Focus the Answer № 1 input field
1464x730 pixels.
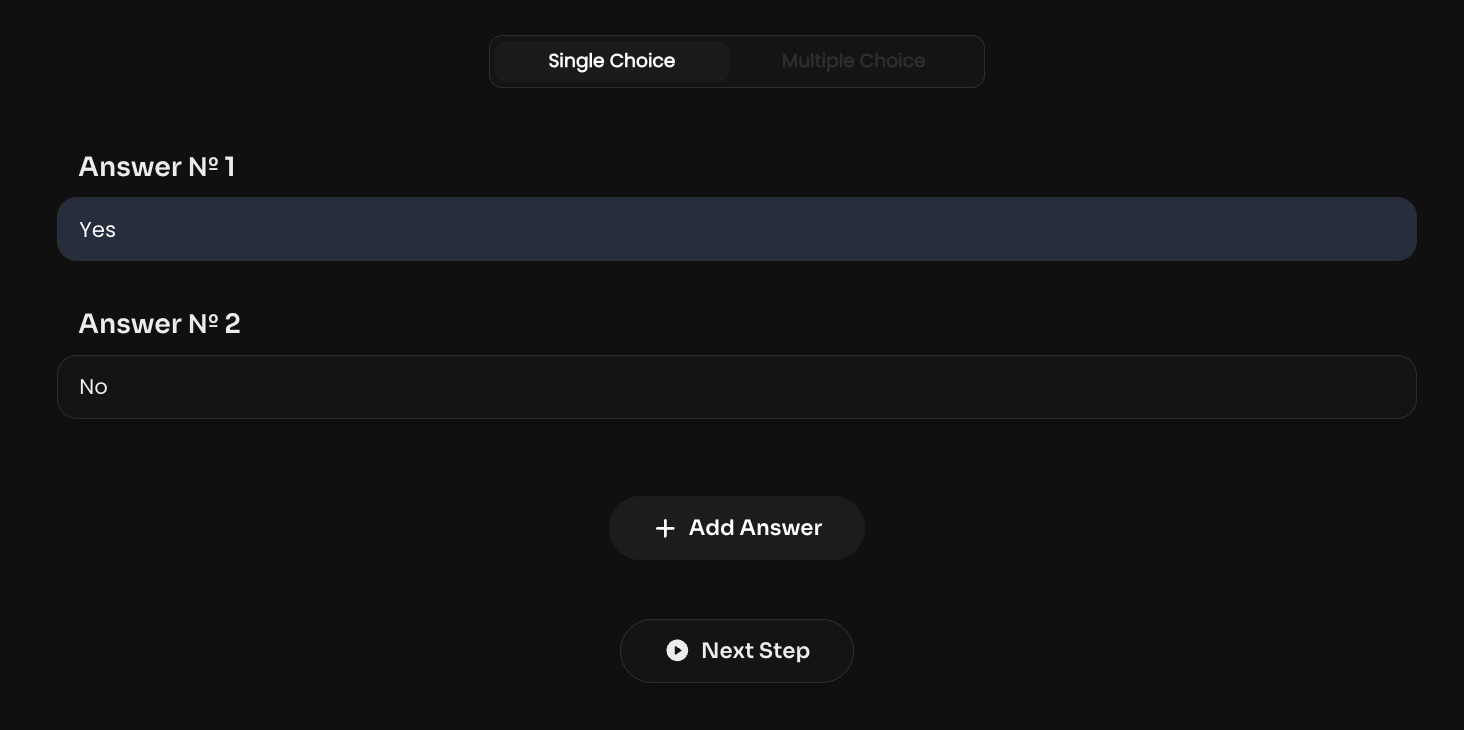click(x=737, y=229)
